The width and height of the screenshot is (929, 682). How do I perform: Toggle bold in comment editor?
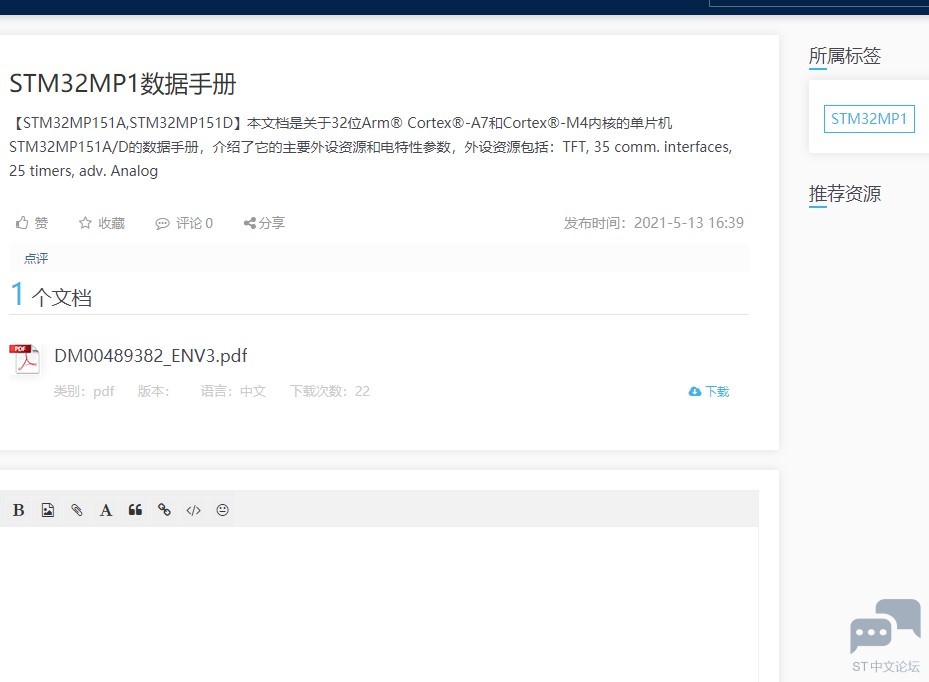click(18, 510)
